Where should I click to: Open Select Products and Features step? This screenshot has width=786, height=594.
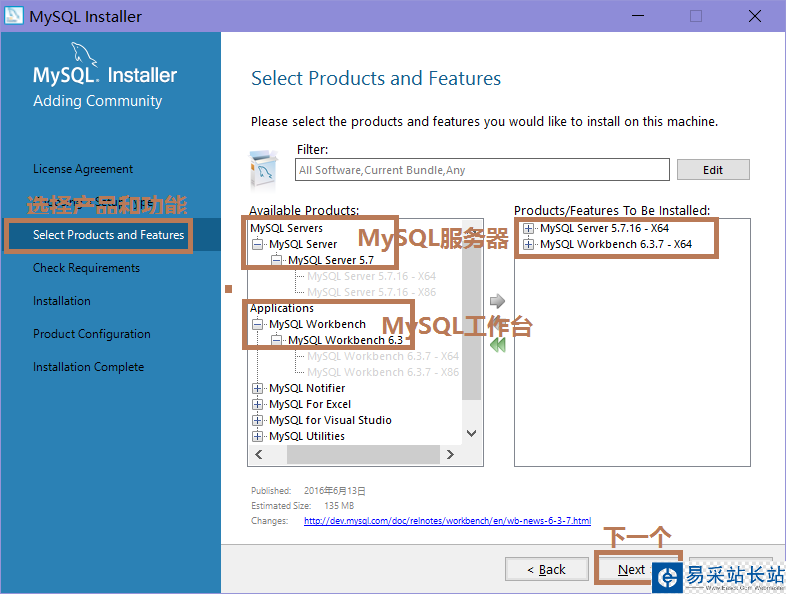tap(108, 235)
